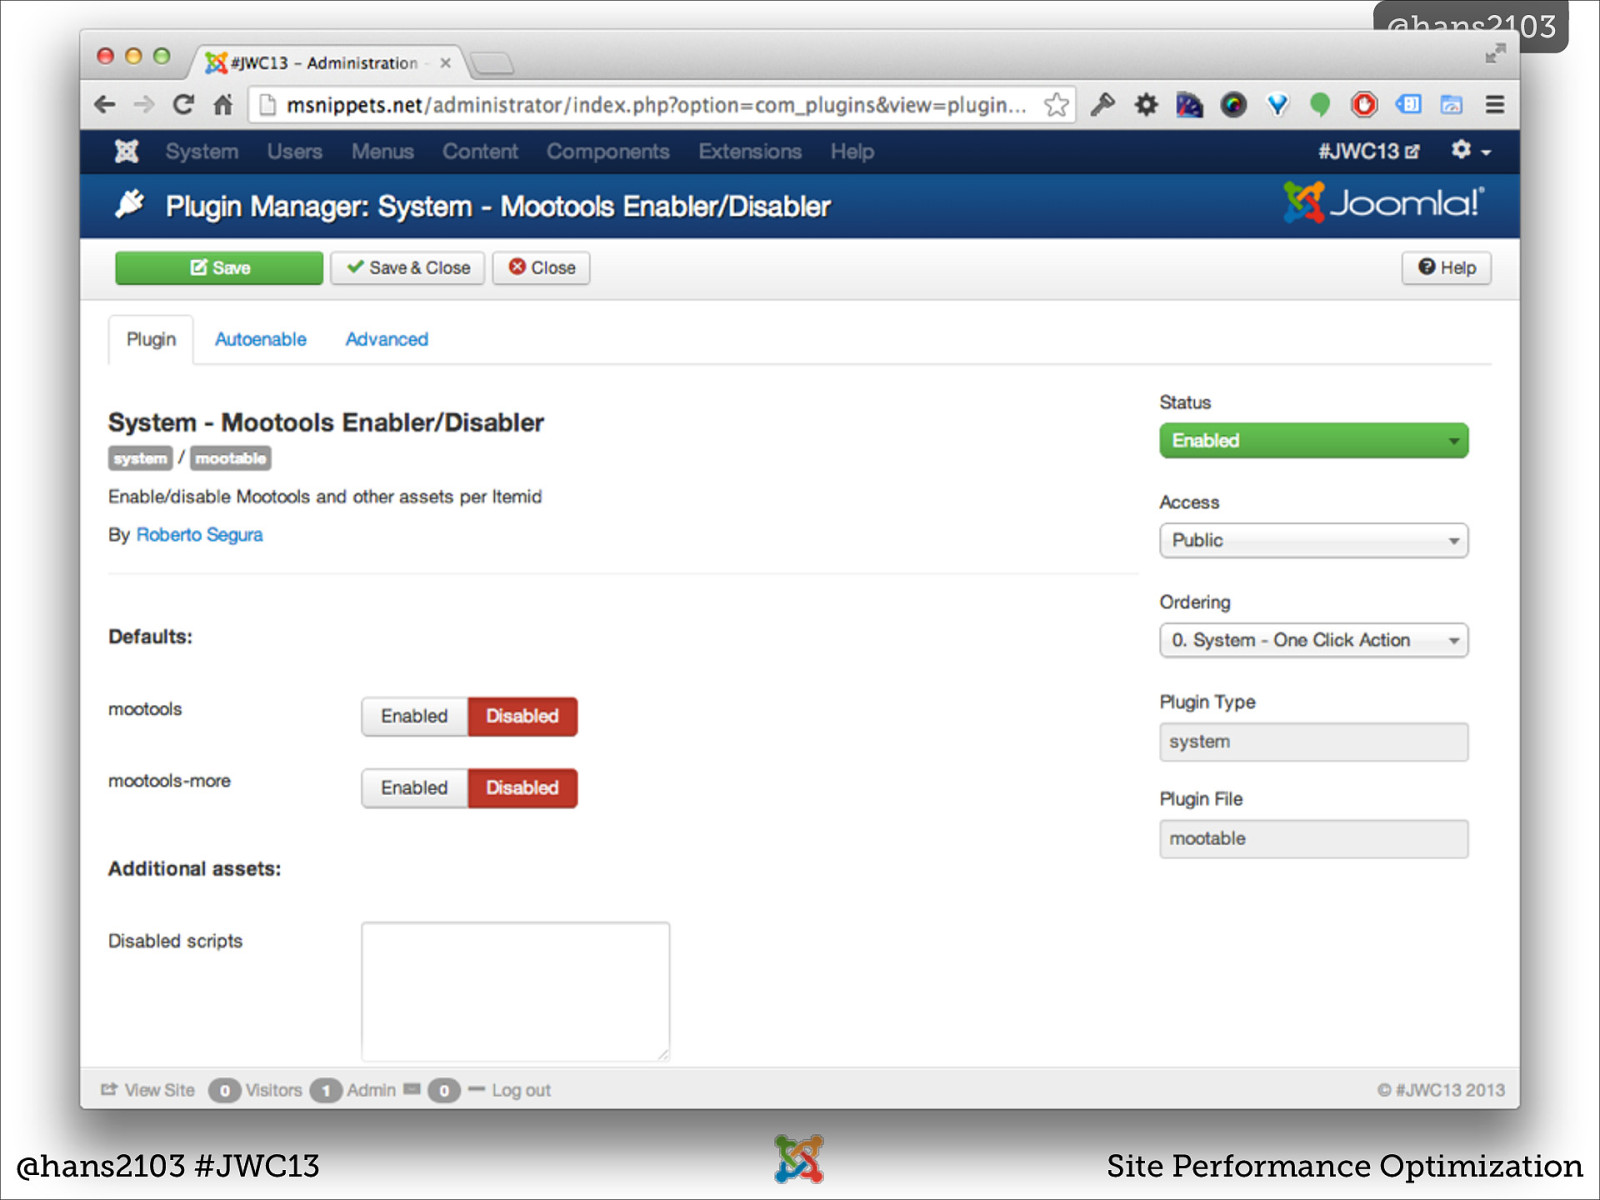Image resolution: width=1600 pixels, height=1200 pixels.
Task: Open the #JWC13 site preview link
Action: 1368,151
